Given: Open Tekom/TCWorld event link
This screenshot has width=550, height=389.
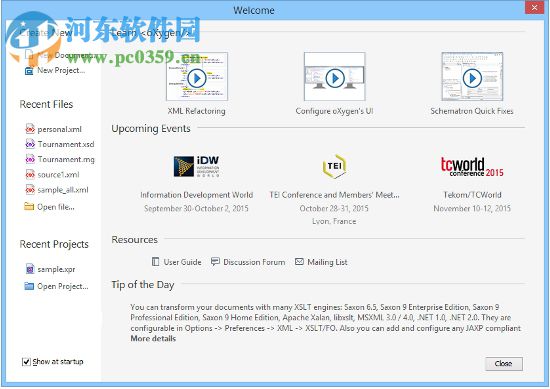Looking at the screenshot, I should coord(472,195).
